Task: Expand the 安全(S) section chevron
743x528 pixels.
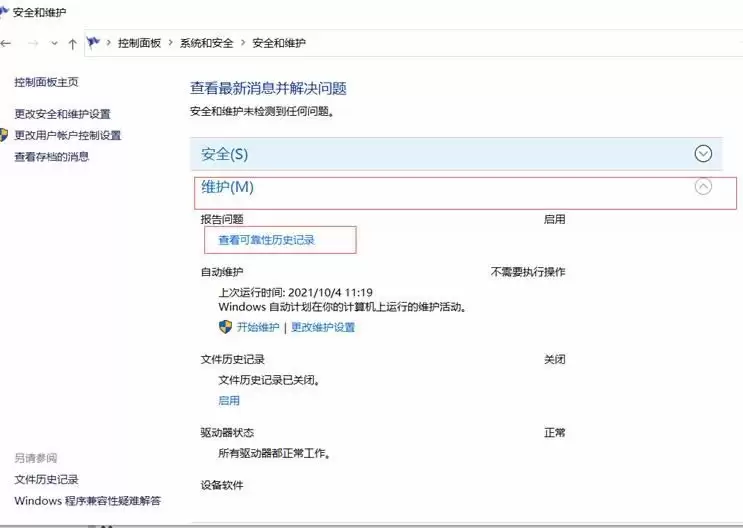Action: 703,154
